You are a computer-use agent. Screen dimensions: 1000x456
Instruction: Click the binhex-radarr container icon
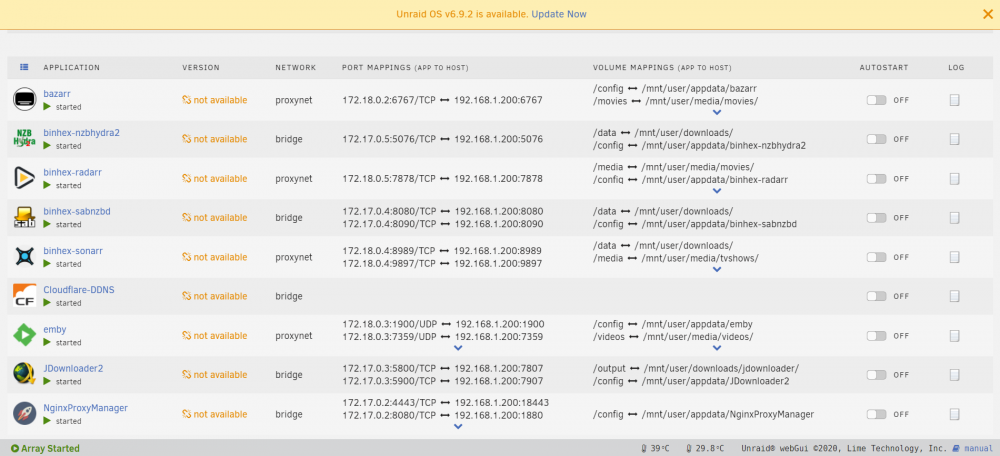pyautogui.click(x=25, y=178)
